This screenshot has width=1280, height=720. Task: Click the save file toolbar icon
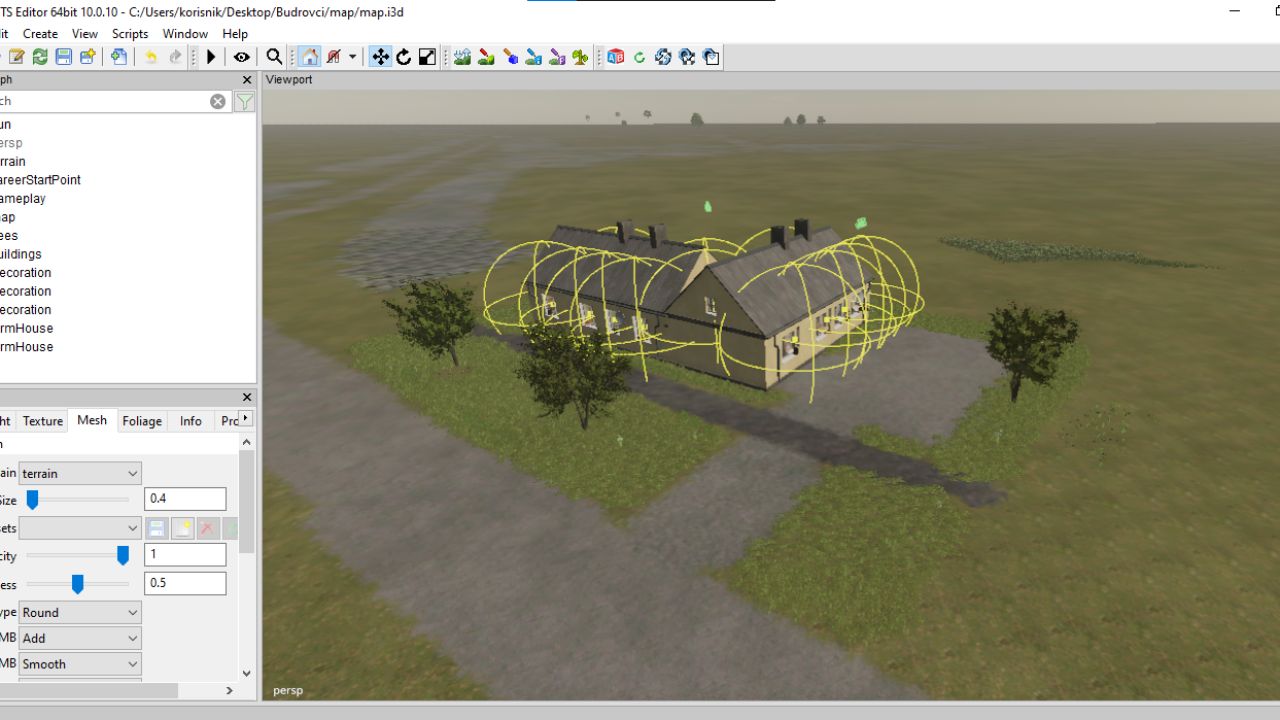64,57
